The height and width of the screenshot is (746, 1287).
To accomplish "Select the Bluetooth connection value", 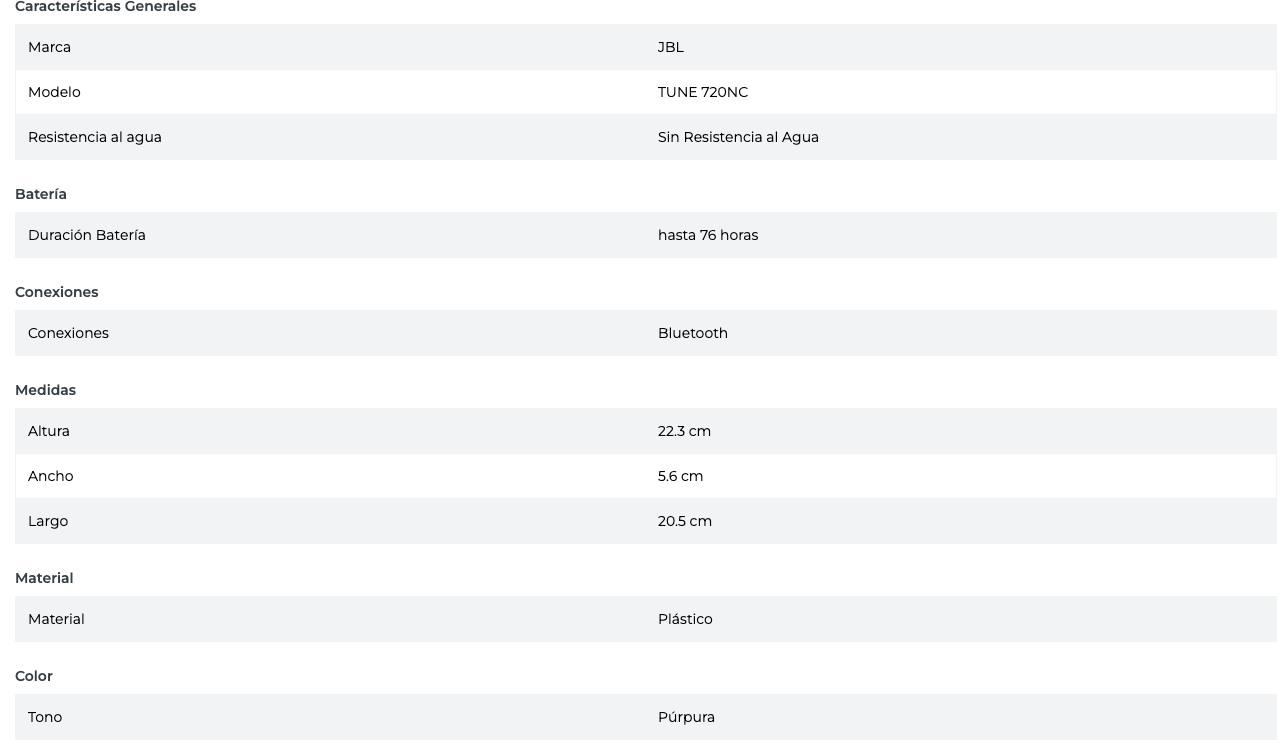I will coord(693,333).
